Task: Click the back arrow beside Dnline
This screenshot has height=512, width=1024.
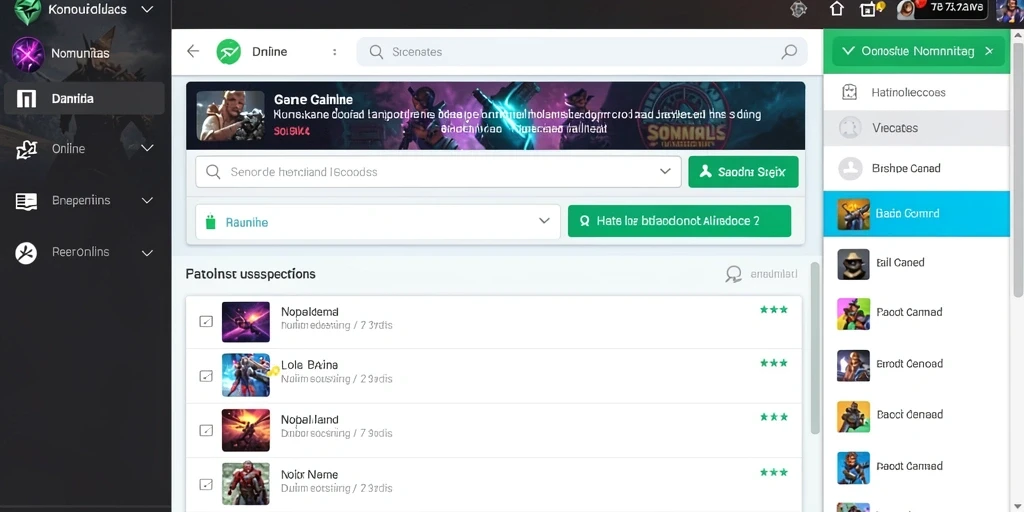Action: (x=193, y=51)
